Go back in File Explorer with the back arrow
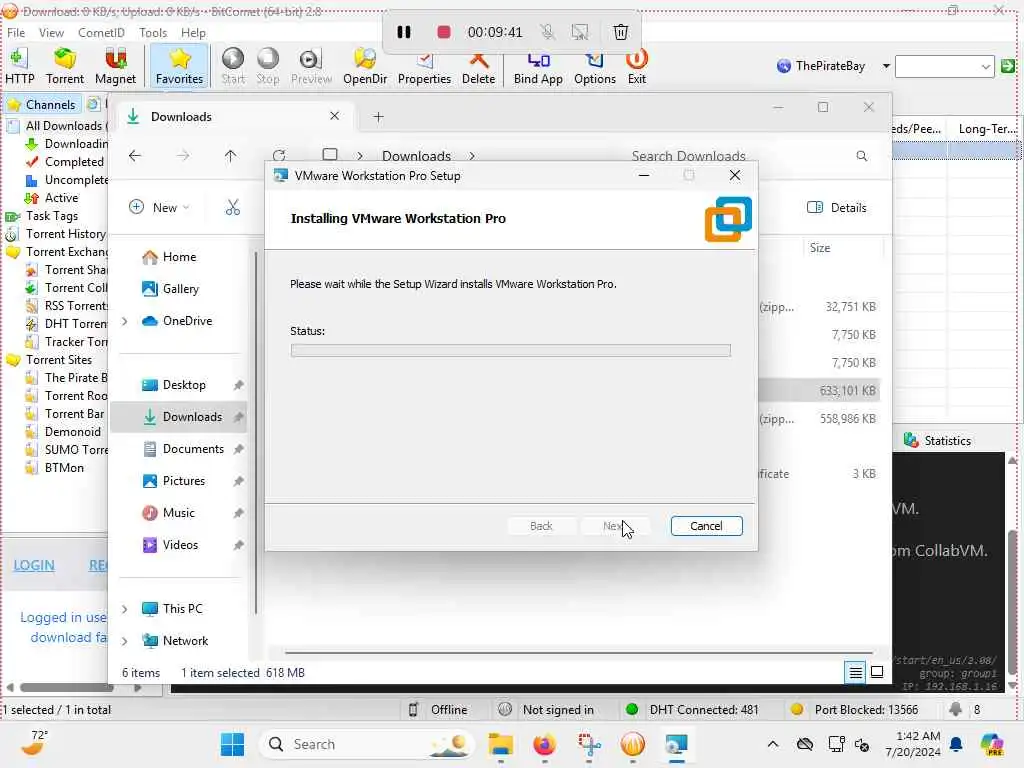The width and height of the screenshot is (1024, 768). tap(135, 155)
